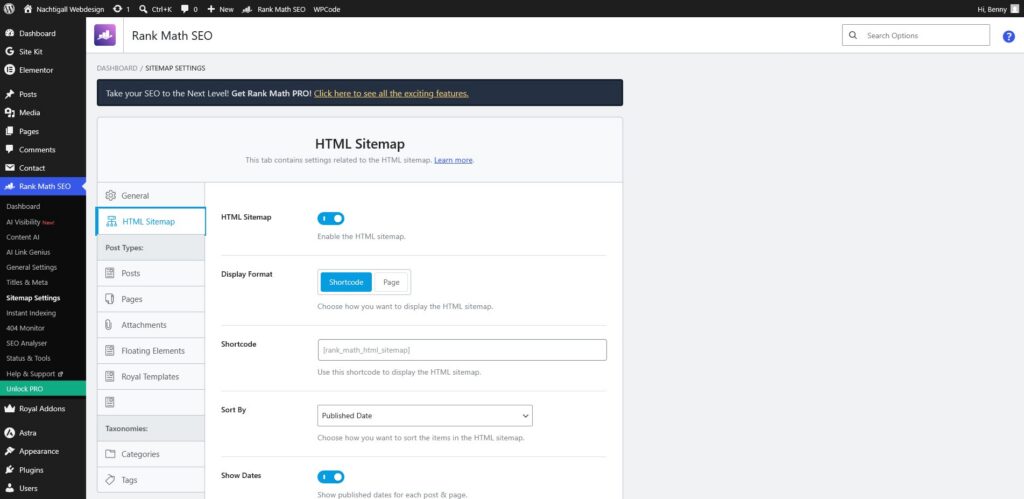Click the WordPress logo in admin bar
This screenshot has width=1024, height=499.
coord(9,9)
